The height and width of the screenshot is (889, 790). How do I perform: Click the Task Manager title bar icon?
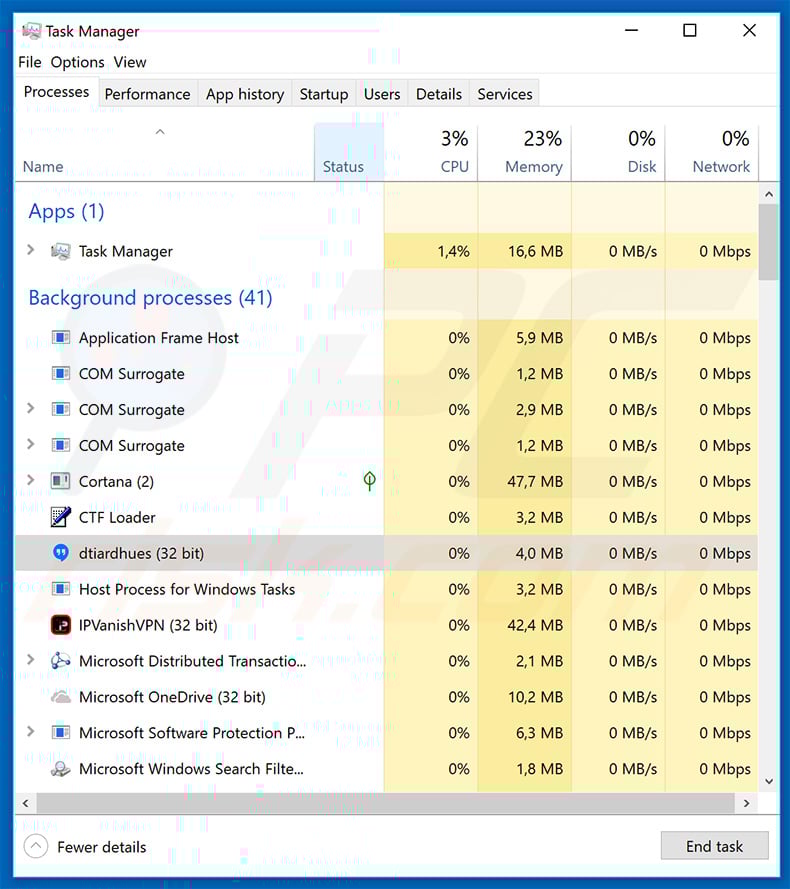point(32,31)
